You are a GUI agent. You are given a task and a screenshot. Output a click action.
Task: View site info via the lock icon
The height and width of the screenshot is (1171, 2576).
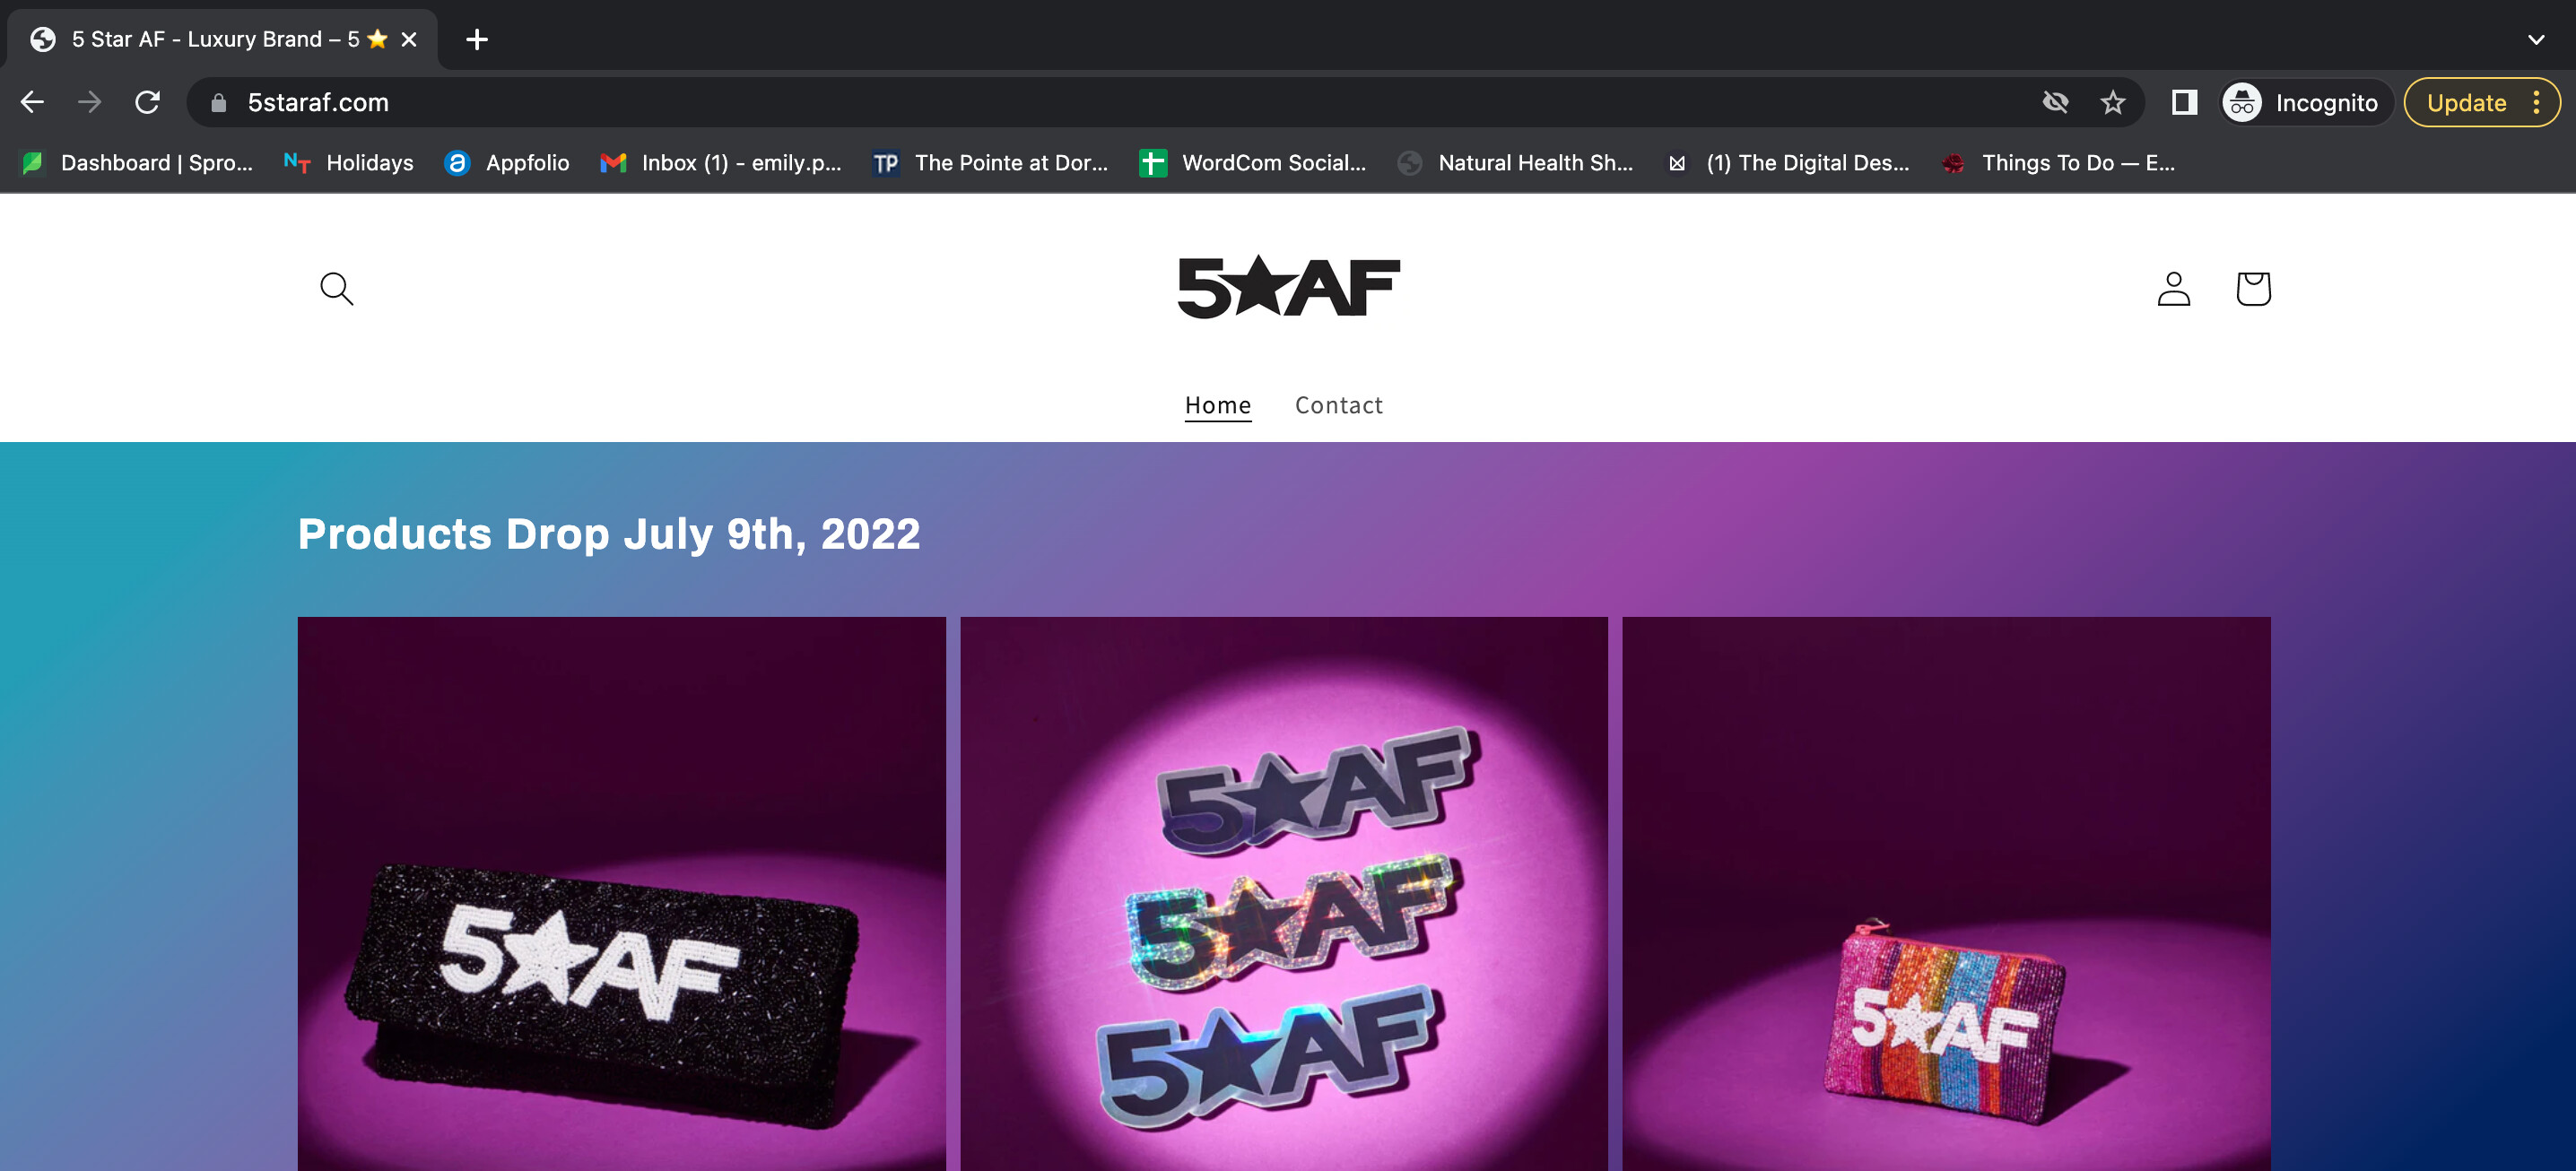[x=218, y=103]
